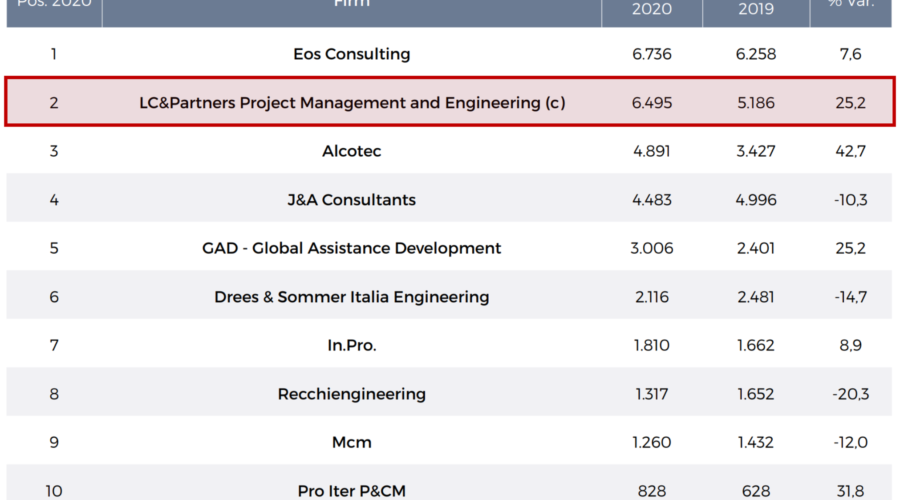
Task: Select the 1.260 value for Mcm
Action: tap(651, 442)
